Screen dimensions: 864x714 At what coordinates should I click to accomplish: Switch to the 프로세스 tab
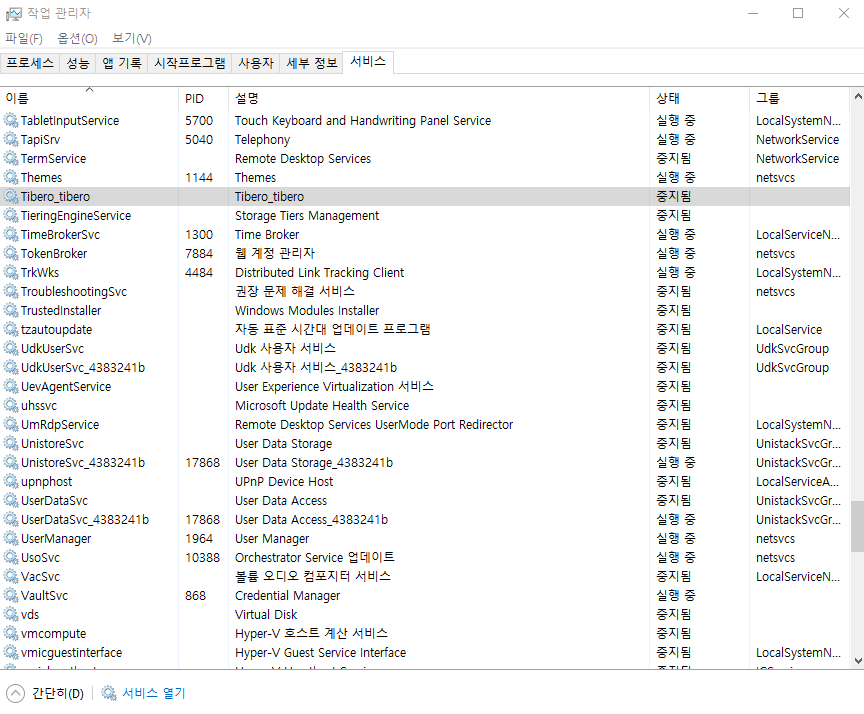coord(30,63)
